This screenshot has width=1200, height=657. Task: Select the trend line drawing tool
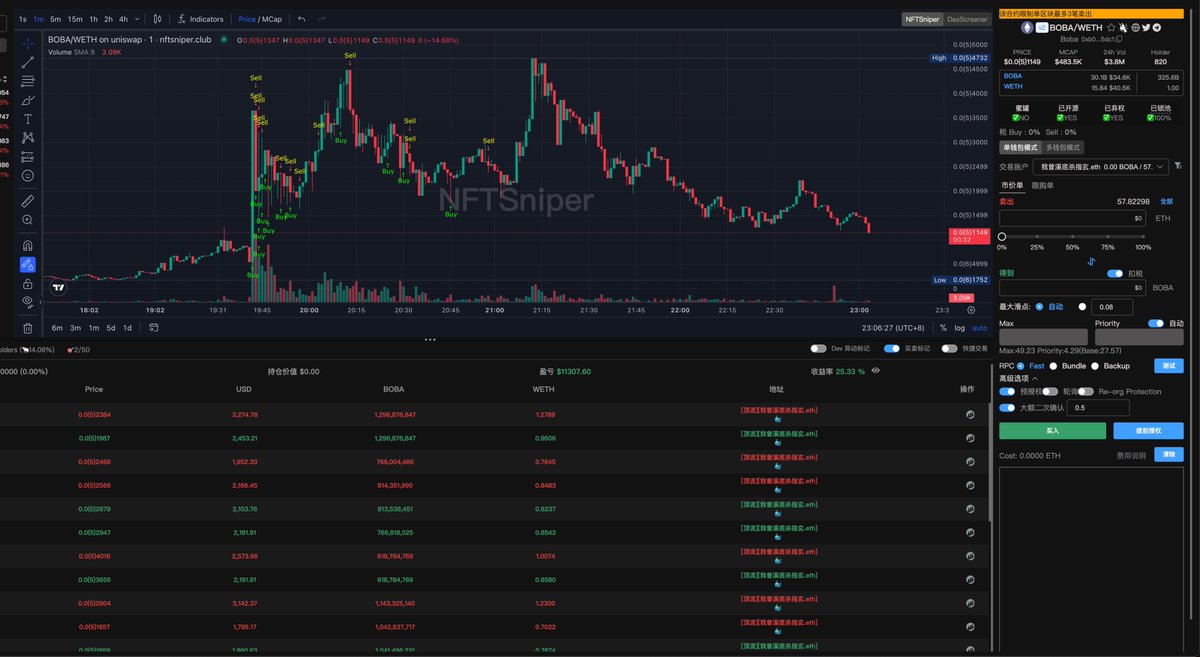(28, 62)
